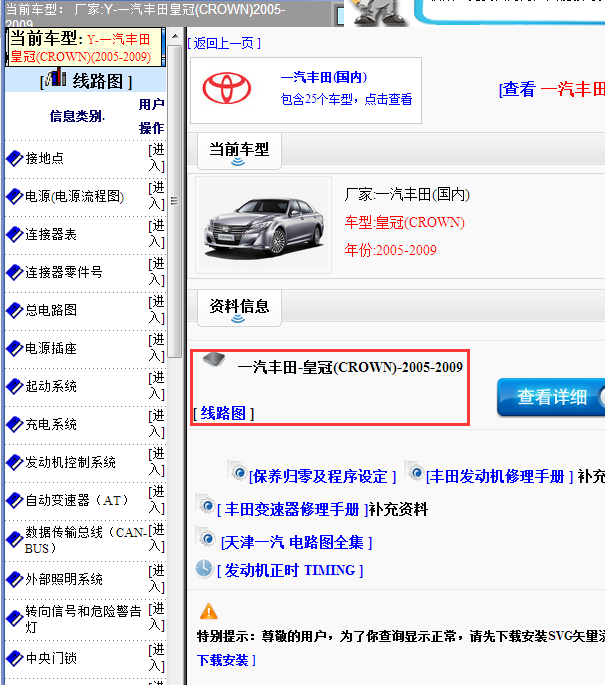Select 厂家:一汽丰田(国内) text
This screenshot has height=685, width=605.
click(x=407, y=194)
